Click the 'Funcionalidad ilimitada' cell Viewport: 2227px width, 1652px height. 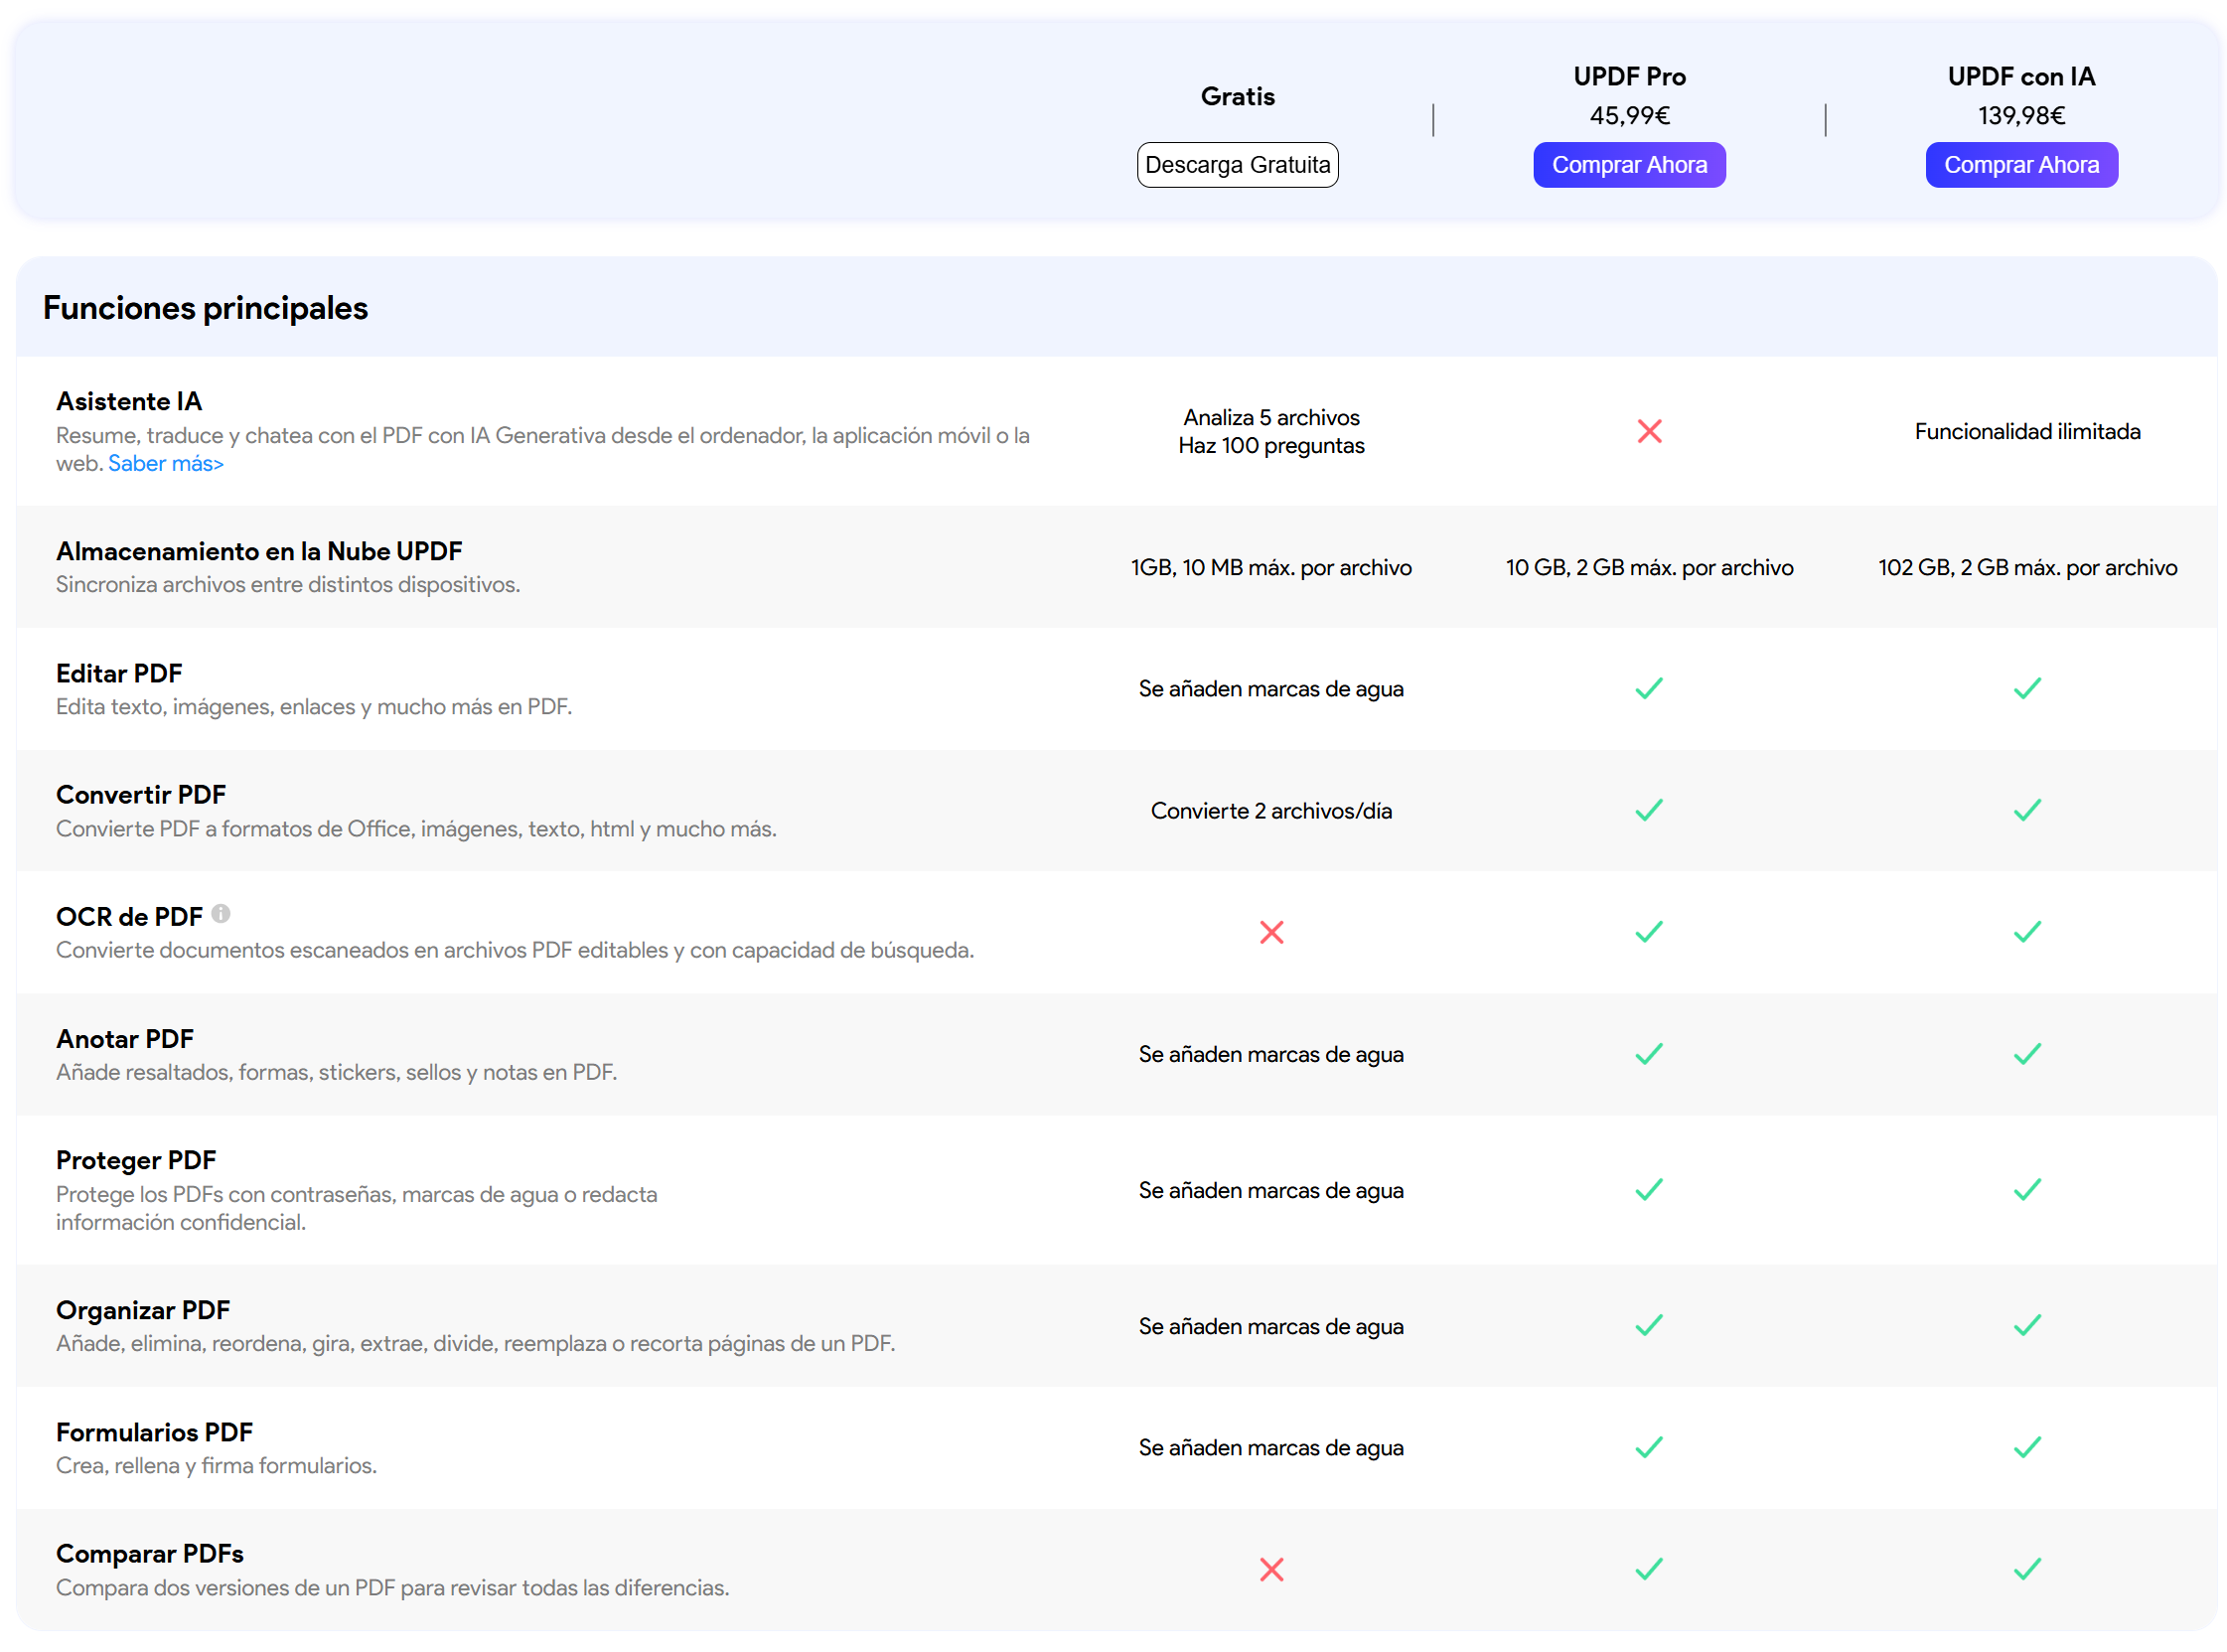click(2027, 431)
